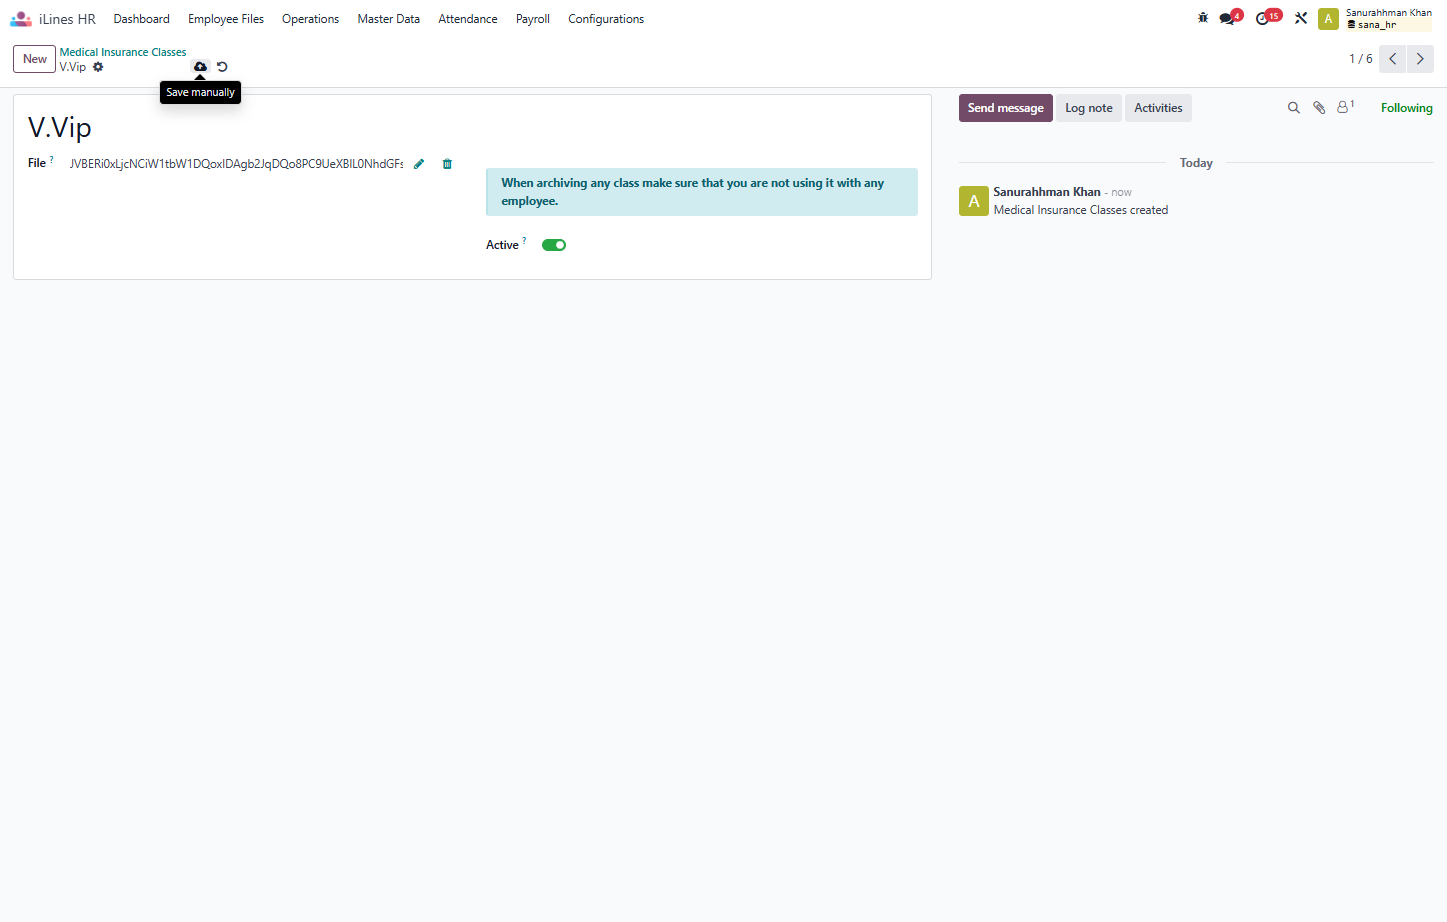Edit the File field with pencil icon
The image size is (1447, 922).
click(419, 164)
